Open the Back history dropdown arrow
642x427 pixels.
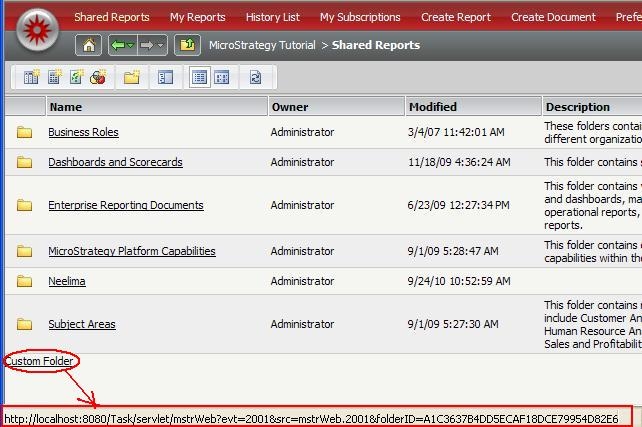[x=131, y=46]
